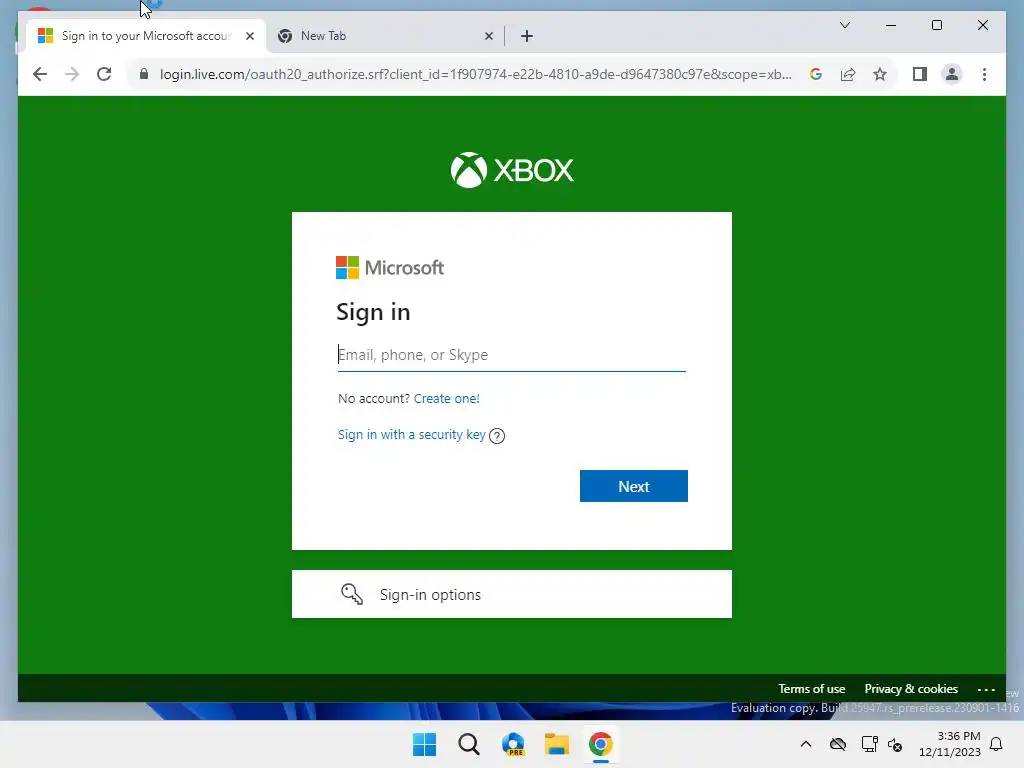Open taskbar Search

pos(469,744)
